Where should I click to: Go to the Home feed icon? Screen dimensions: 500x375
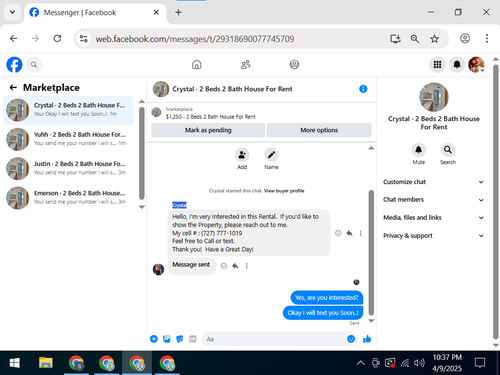197,64
